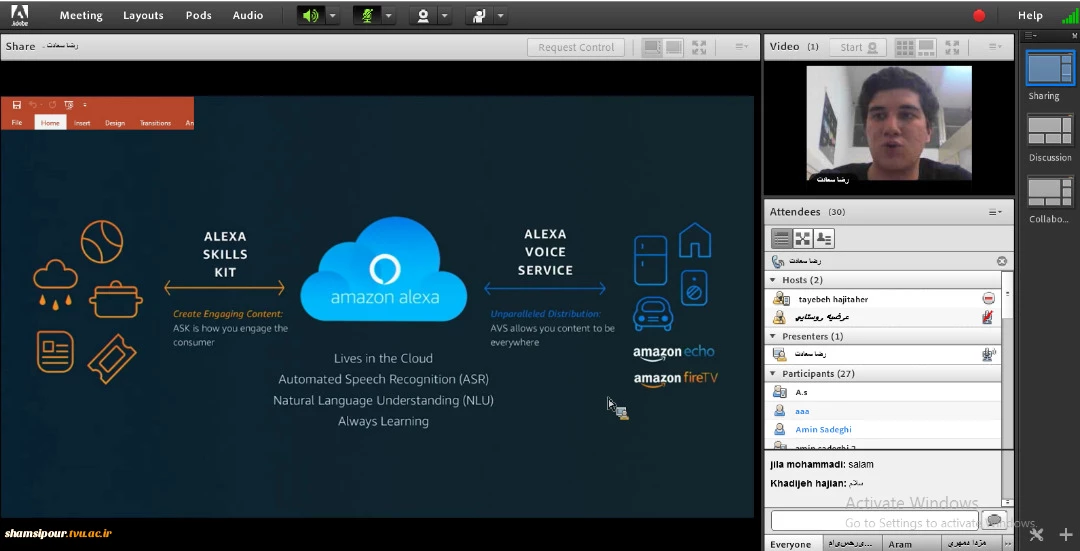Click chat message from Khadijeh hajian
This screenshot has width=1080, height=551.
(x=816, y=484)
